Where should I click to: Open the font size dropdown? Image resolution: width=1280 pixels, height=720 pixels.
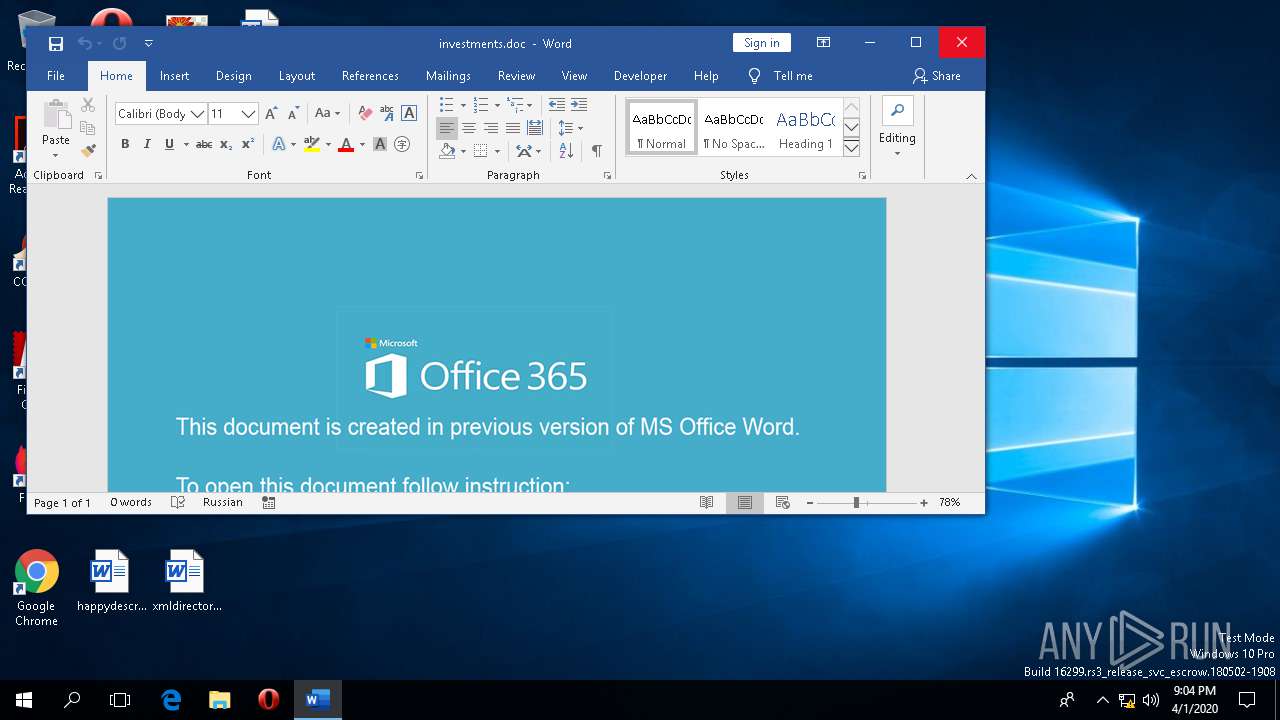[x=249, y=114]
